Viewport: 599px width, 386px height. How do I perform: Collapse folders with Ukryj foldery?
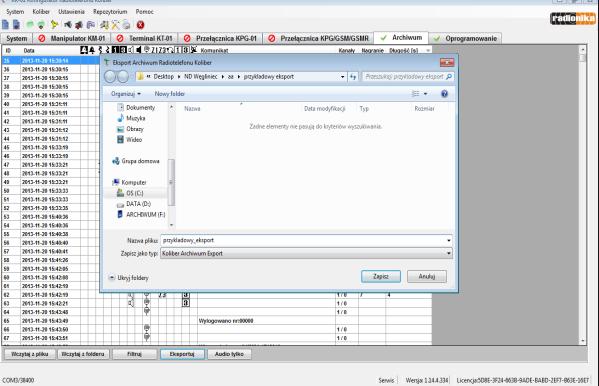tap(128, 277)
